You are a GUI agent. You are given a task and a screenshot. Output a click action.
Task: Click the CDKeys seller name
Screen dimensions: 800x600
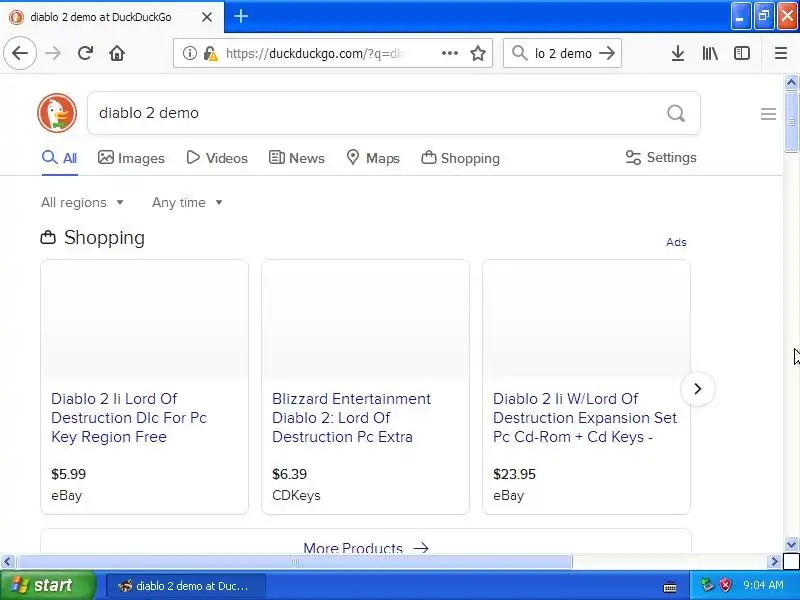click(296, 495)
